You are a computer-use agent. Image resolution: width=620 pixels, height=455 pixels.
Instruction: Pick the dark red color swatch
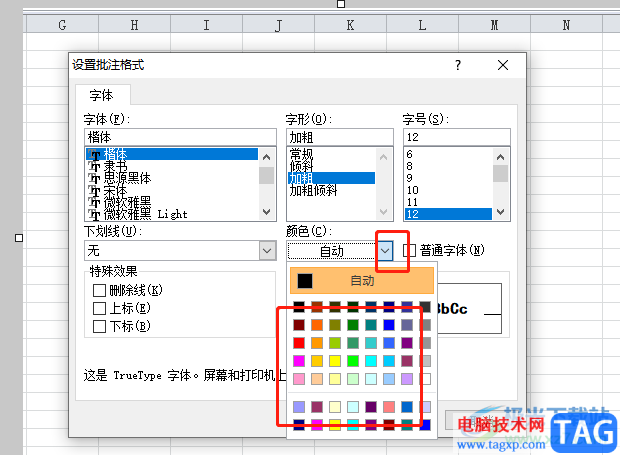pyautogui.click(x=299, y=325)
